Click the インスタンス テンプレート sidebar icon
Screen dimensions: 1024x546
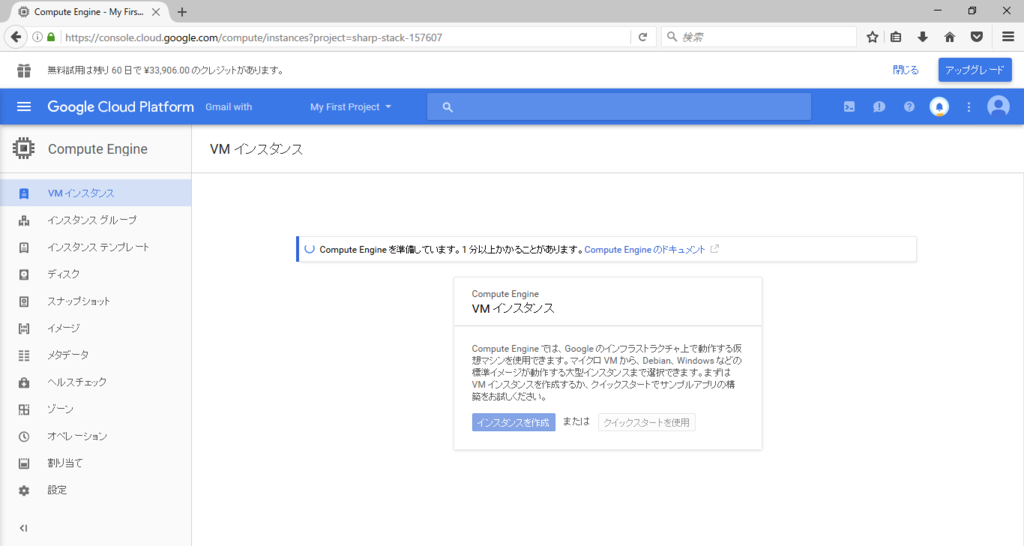pyautogui.click(x=24, y=248)
